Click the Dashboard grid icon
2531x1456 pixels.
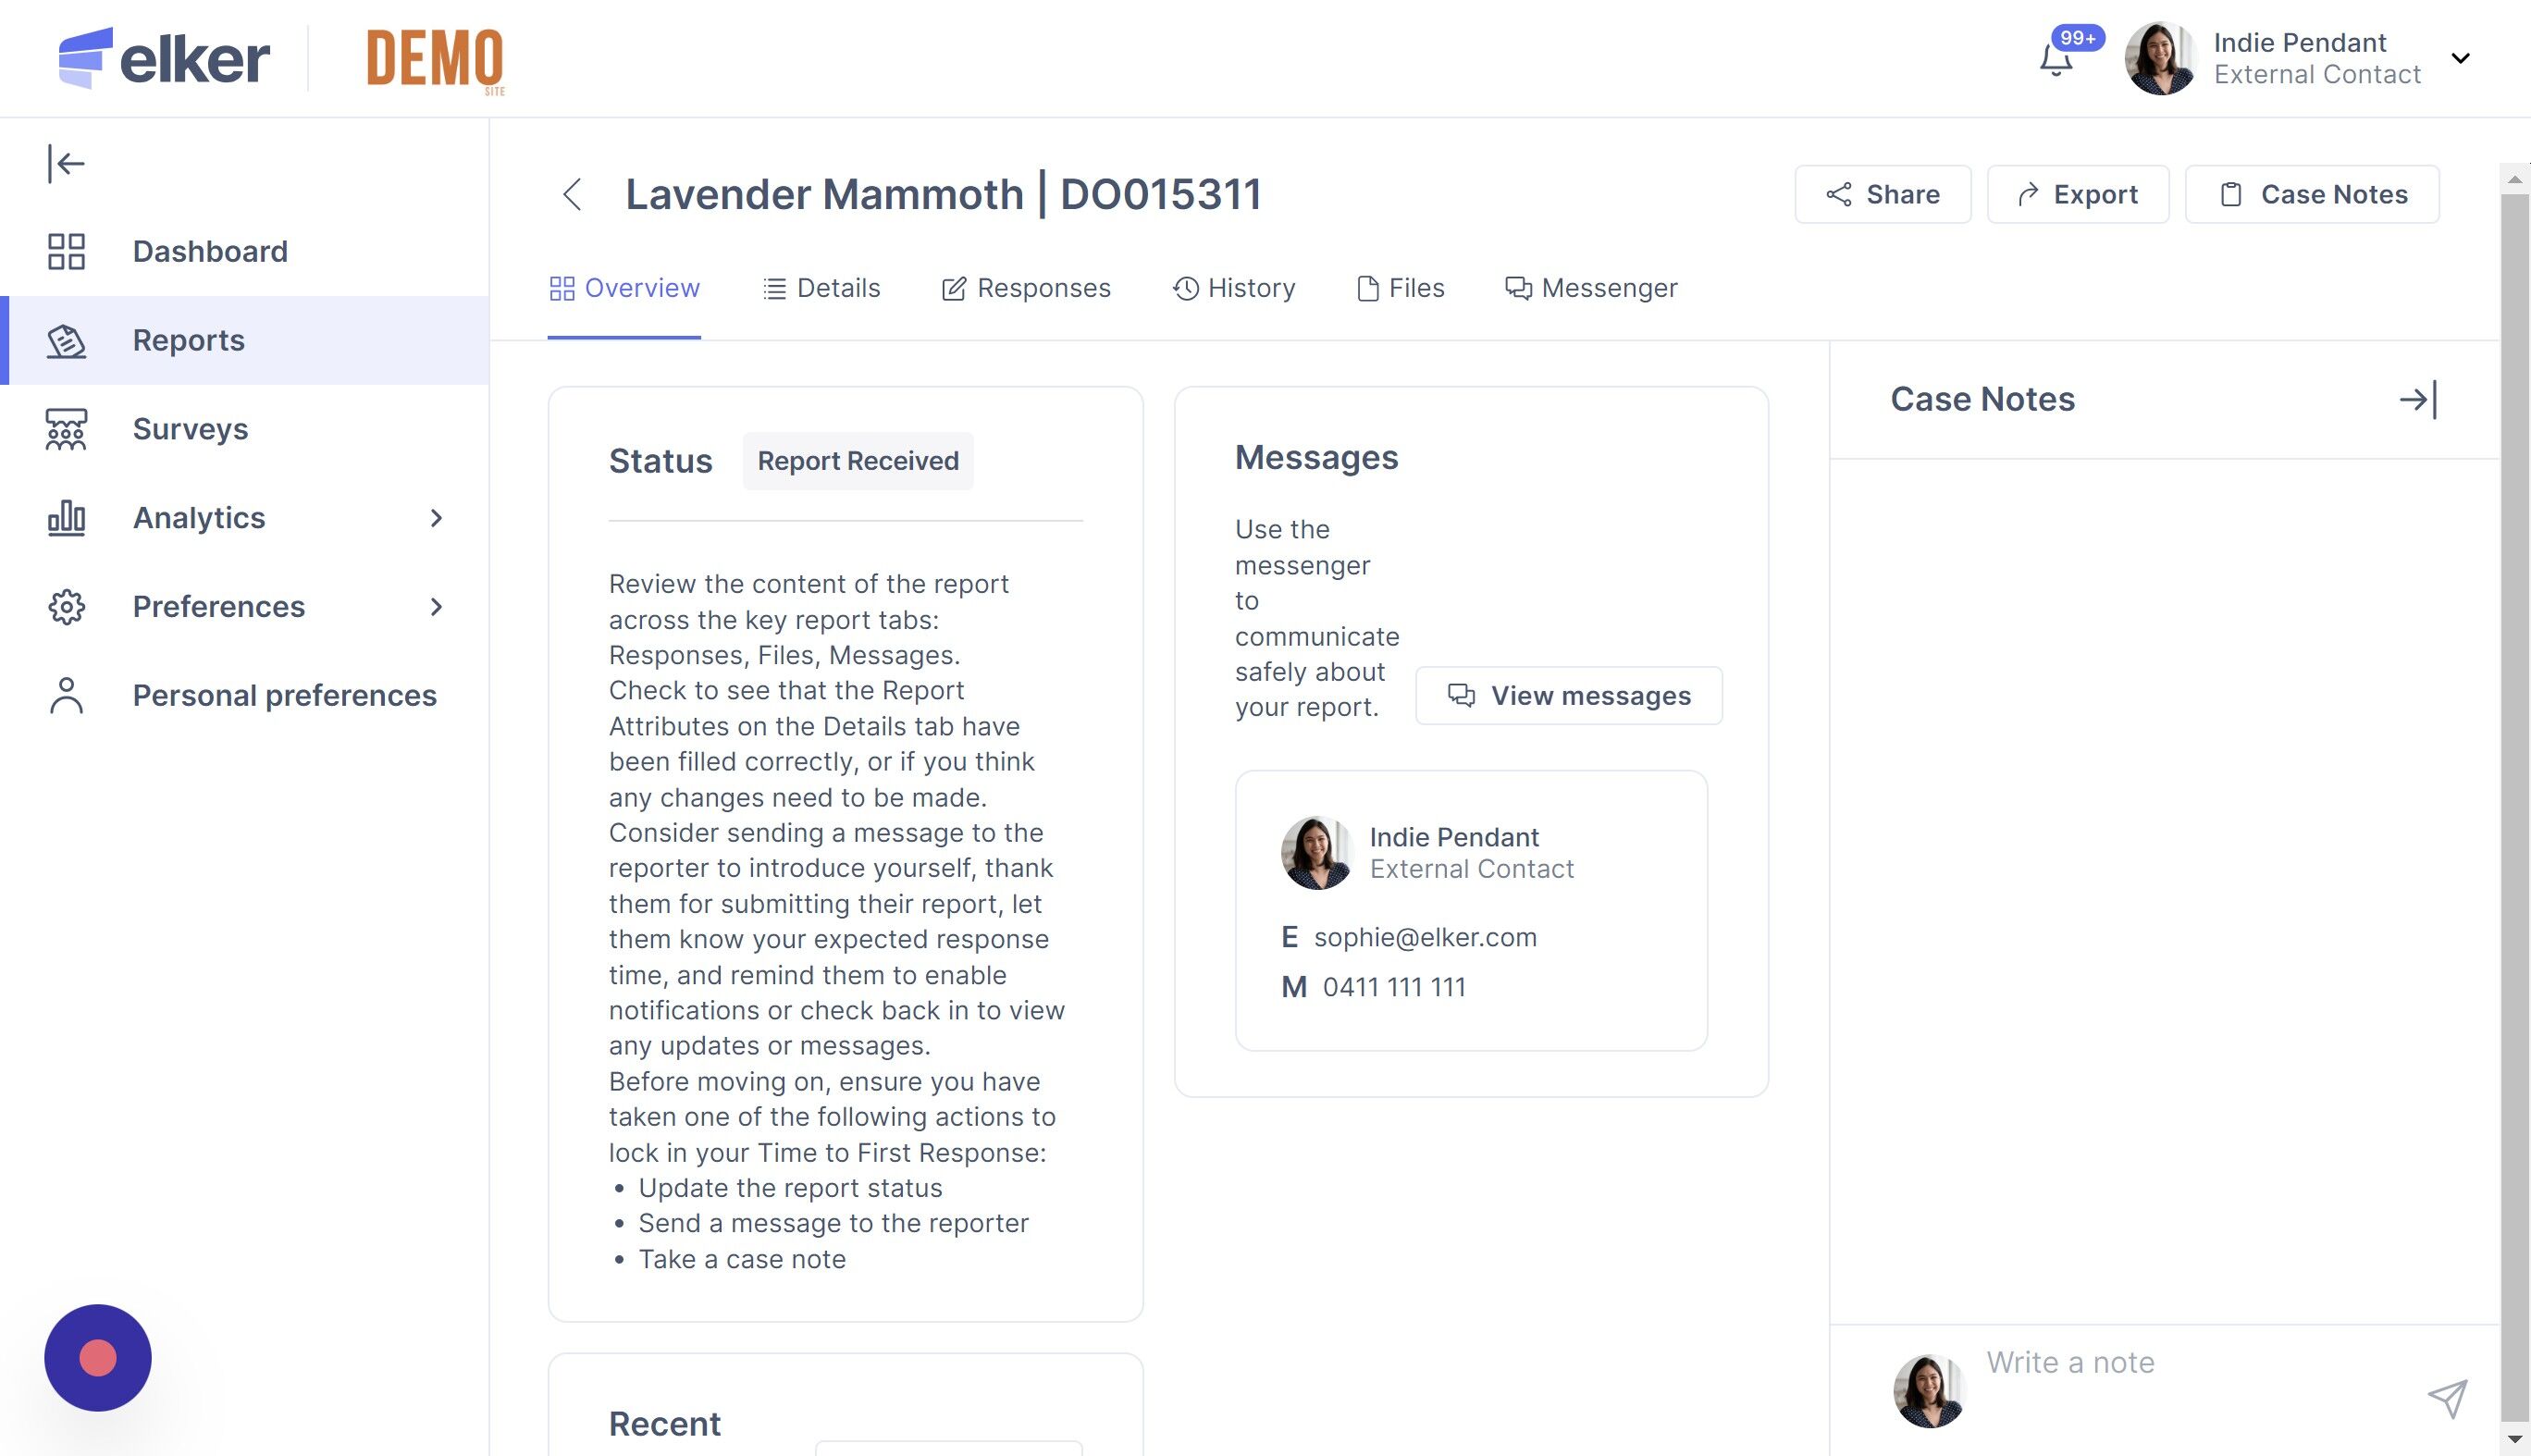tap(66, 251)
